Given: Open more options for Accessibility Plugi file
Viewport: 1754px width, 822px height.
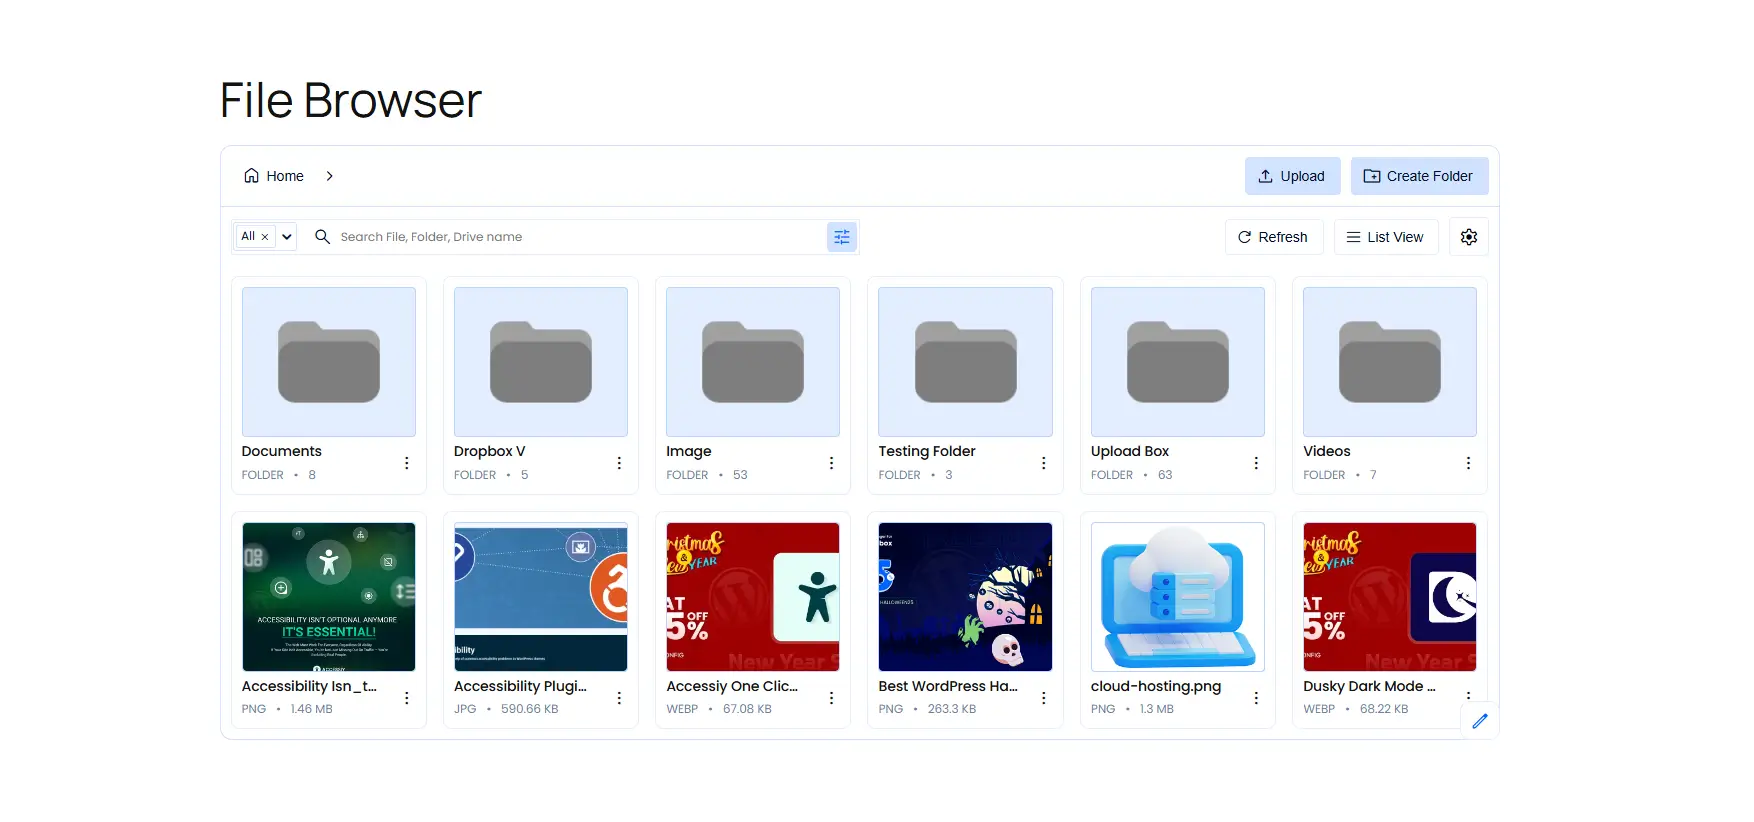Looking at the screenshot, I should (619, 698).
